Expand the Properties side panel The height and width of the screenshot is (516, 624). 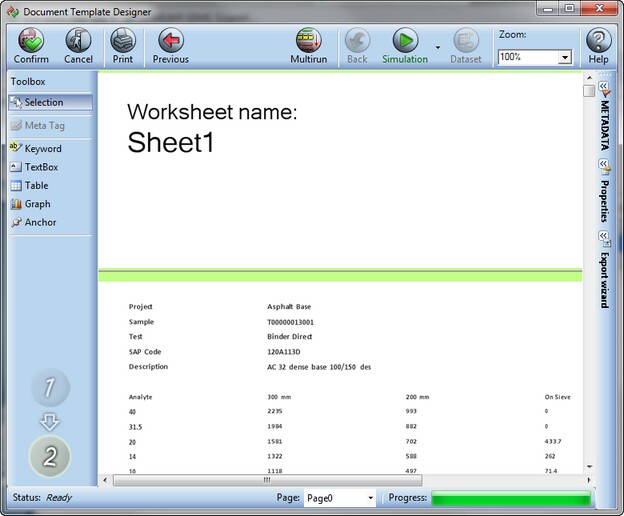tap(604, 191)
